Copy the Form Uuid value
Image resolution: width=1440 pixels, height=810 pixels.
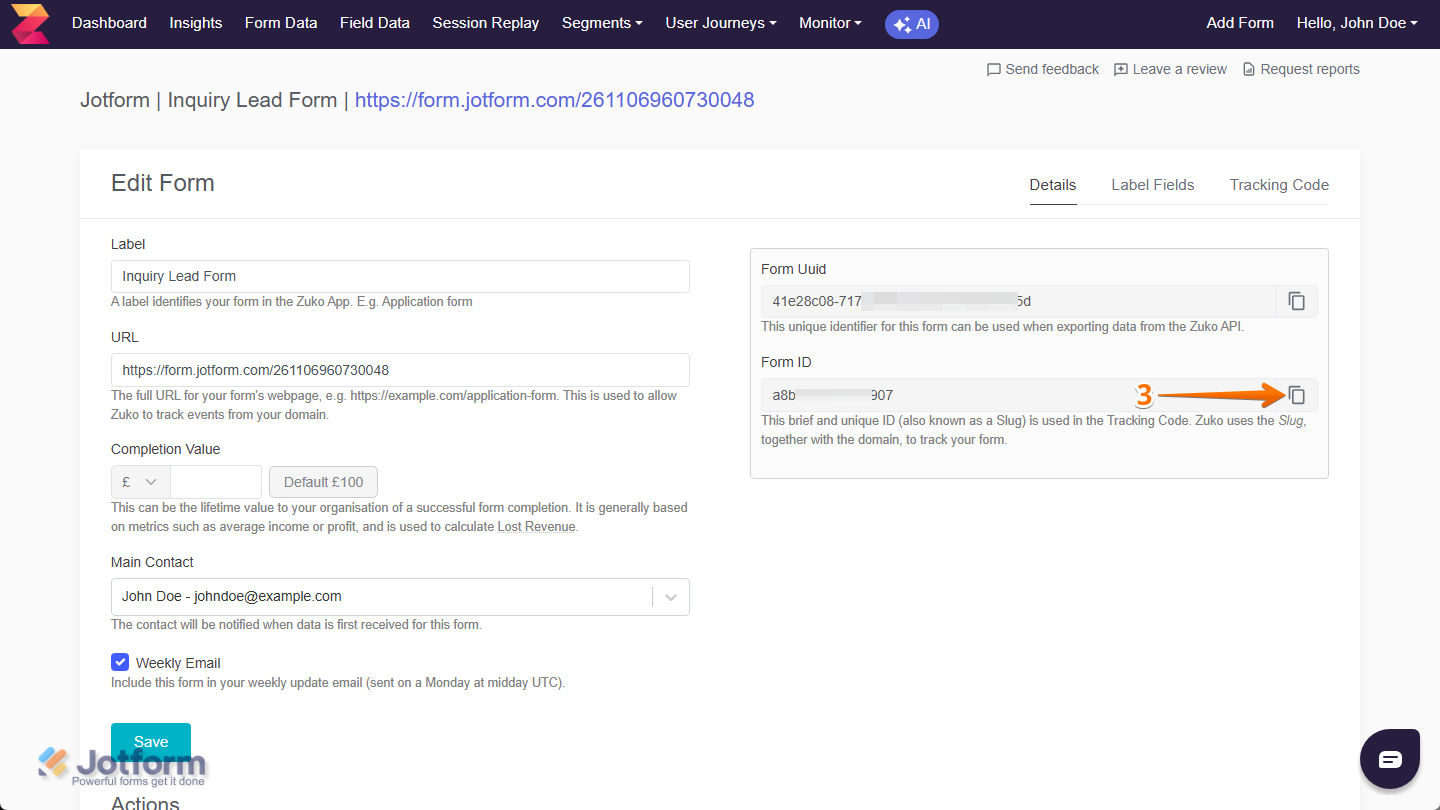[1296, 301]
